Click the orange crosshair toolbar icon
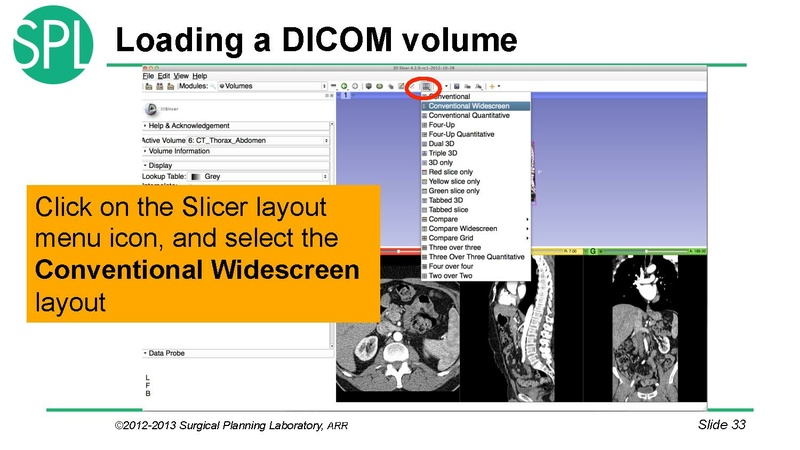Viewport: 800px width, 450px height. [x=492, y=86]
